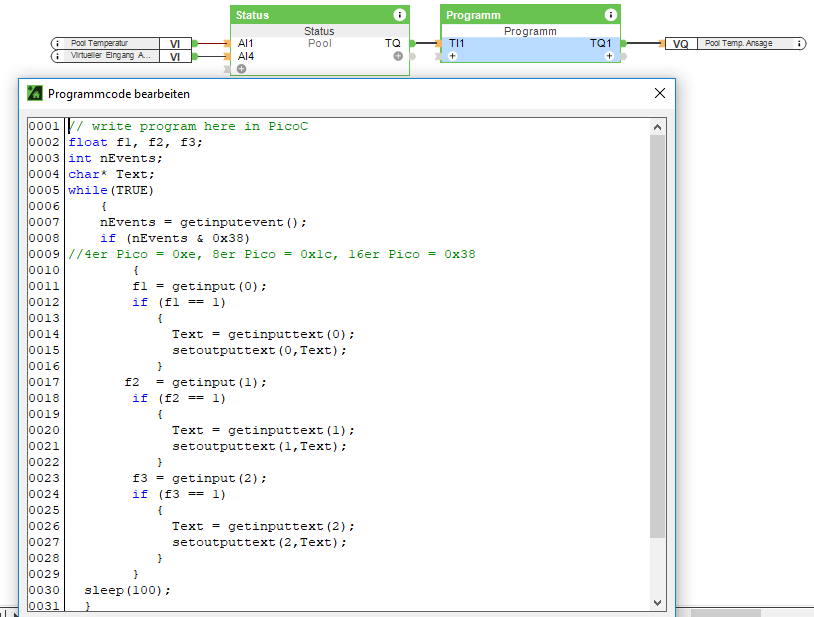Click the '//4er Pico = 0xe' comment line
The width and height of the screenshot is (814, 617).
pyautogui.click(x=272, y=254)
